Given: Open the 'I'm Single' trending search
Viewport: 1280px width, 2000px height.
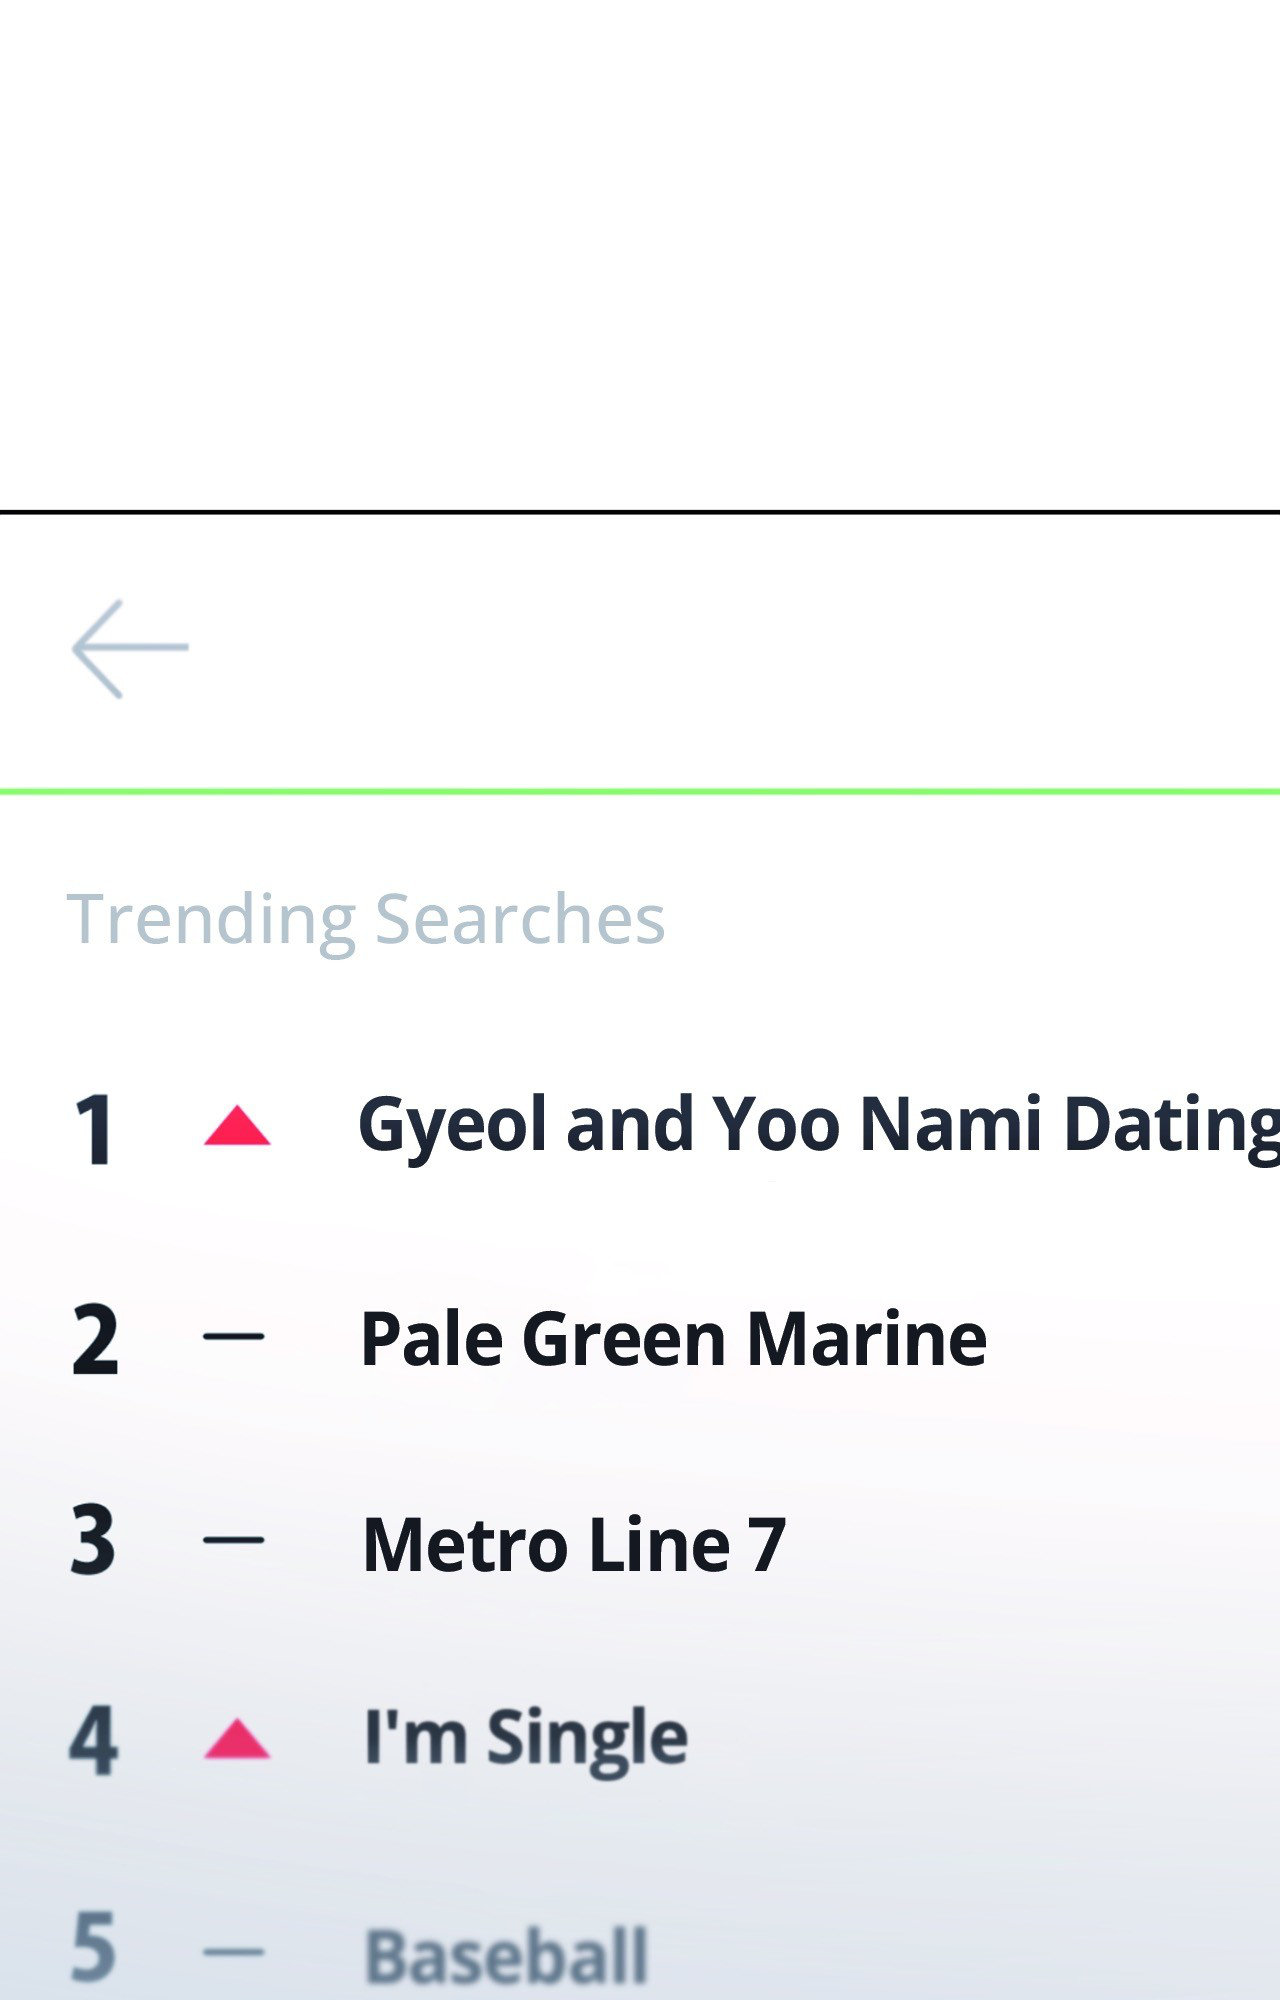Looking at the screenshot, I should pos(526,1738).
